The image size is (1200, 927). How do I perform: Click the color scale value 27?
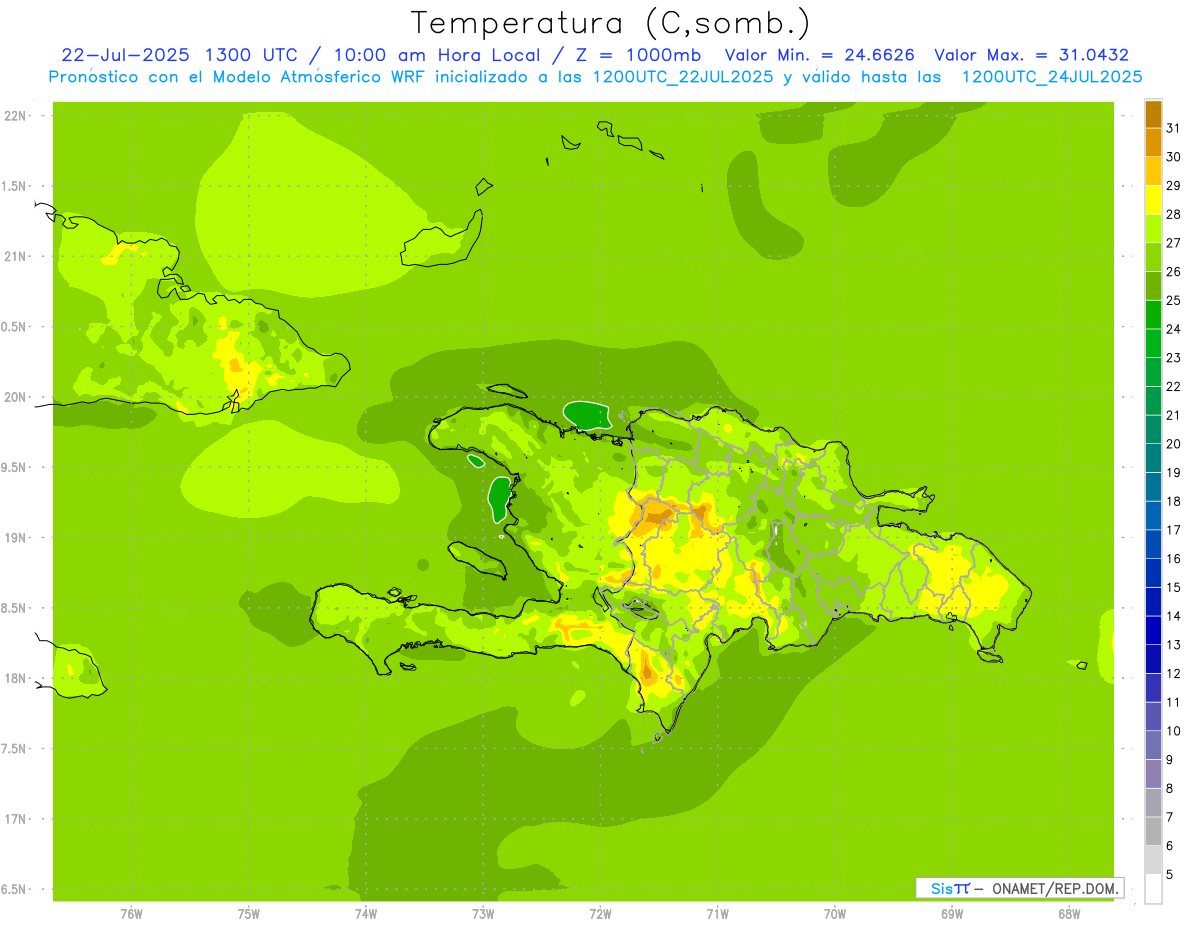1174,243
